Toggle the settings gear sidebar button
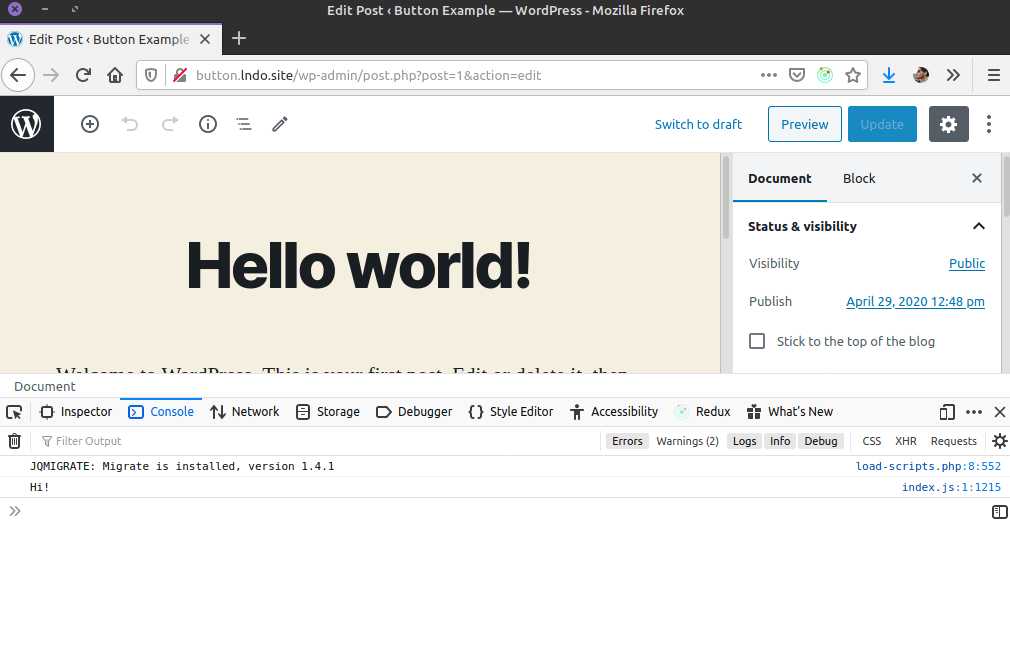1010x658 pixels. point(948,124)
